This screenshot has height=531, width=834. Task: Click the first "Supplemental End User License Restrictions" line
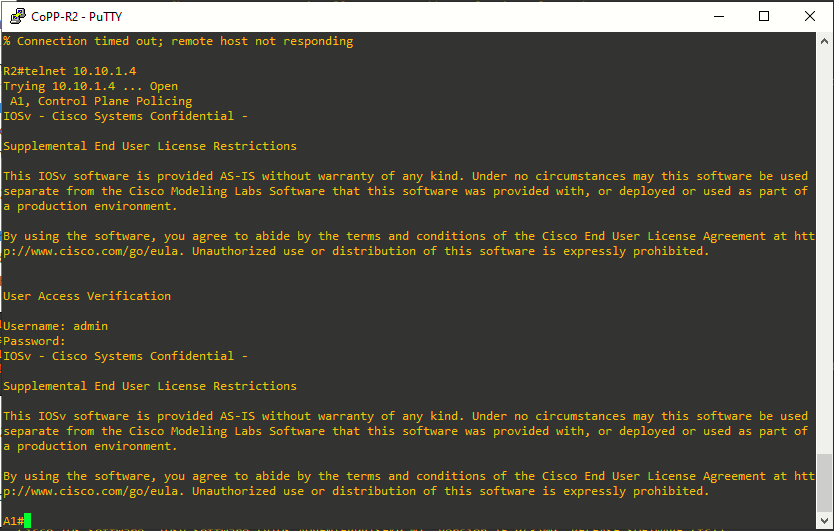click(x=150, y=146)
